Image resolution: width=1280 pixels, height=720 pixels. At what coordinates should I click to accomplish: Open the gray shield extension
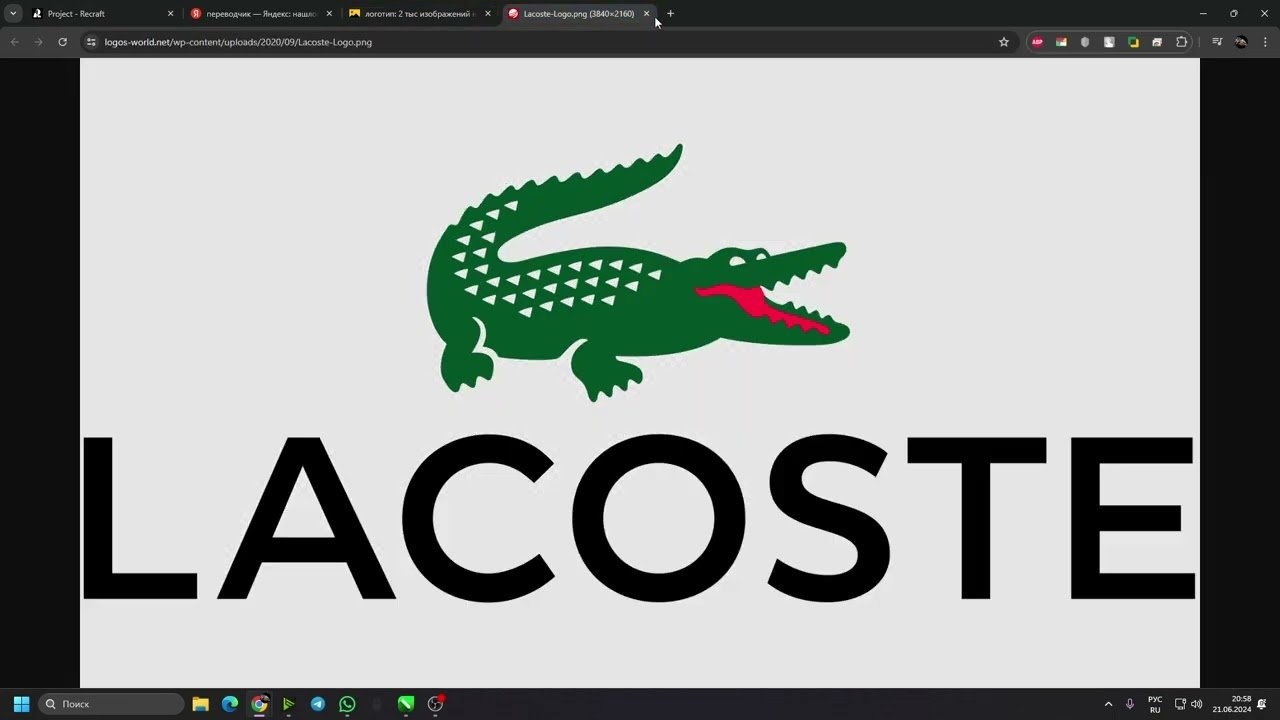click(1085, 42)
